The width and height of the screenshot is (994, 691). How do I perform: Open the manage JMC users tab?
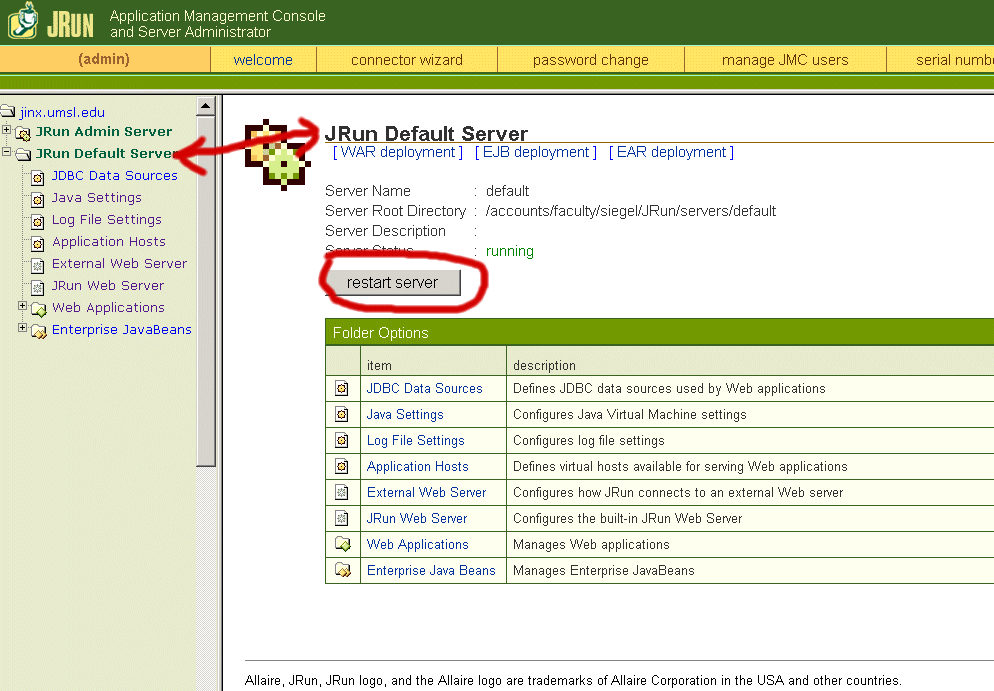785,60
